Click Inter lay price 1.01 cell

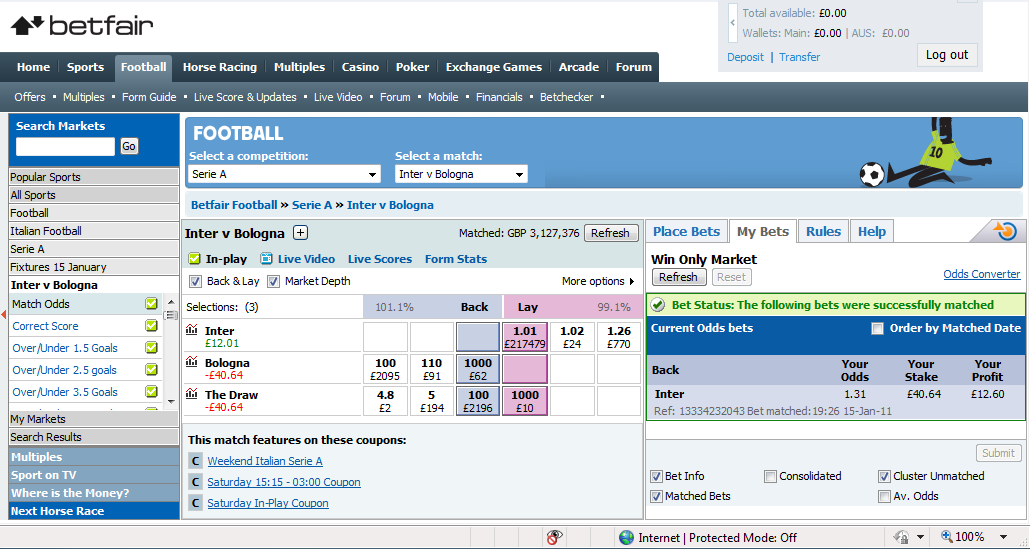click(525, 337)
